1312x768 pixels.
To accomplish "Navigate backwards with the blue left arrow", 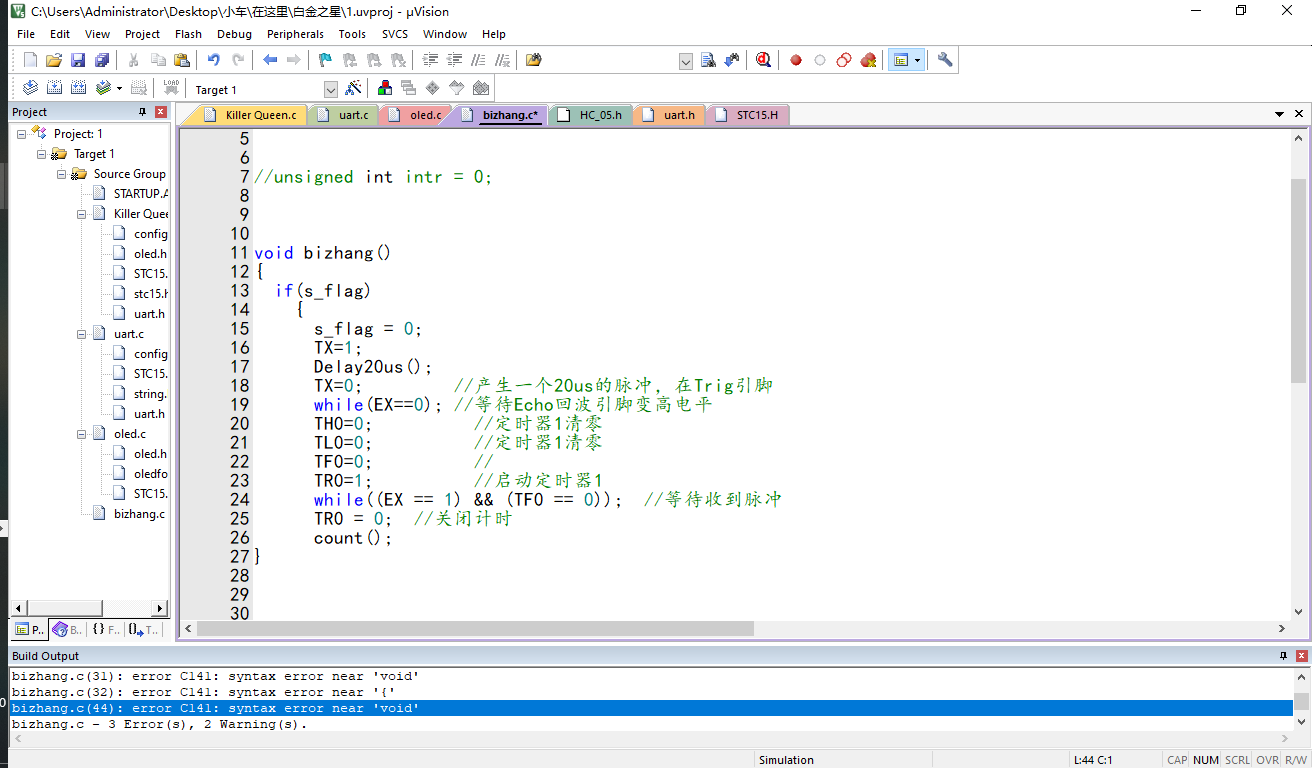I will point(270,60).
